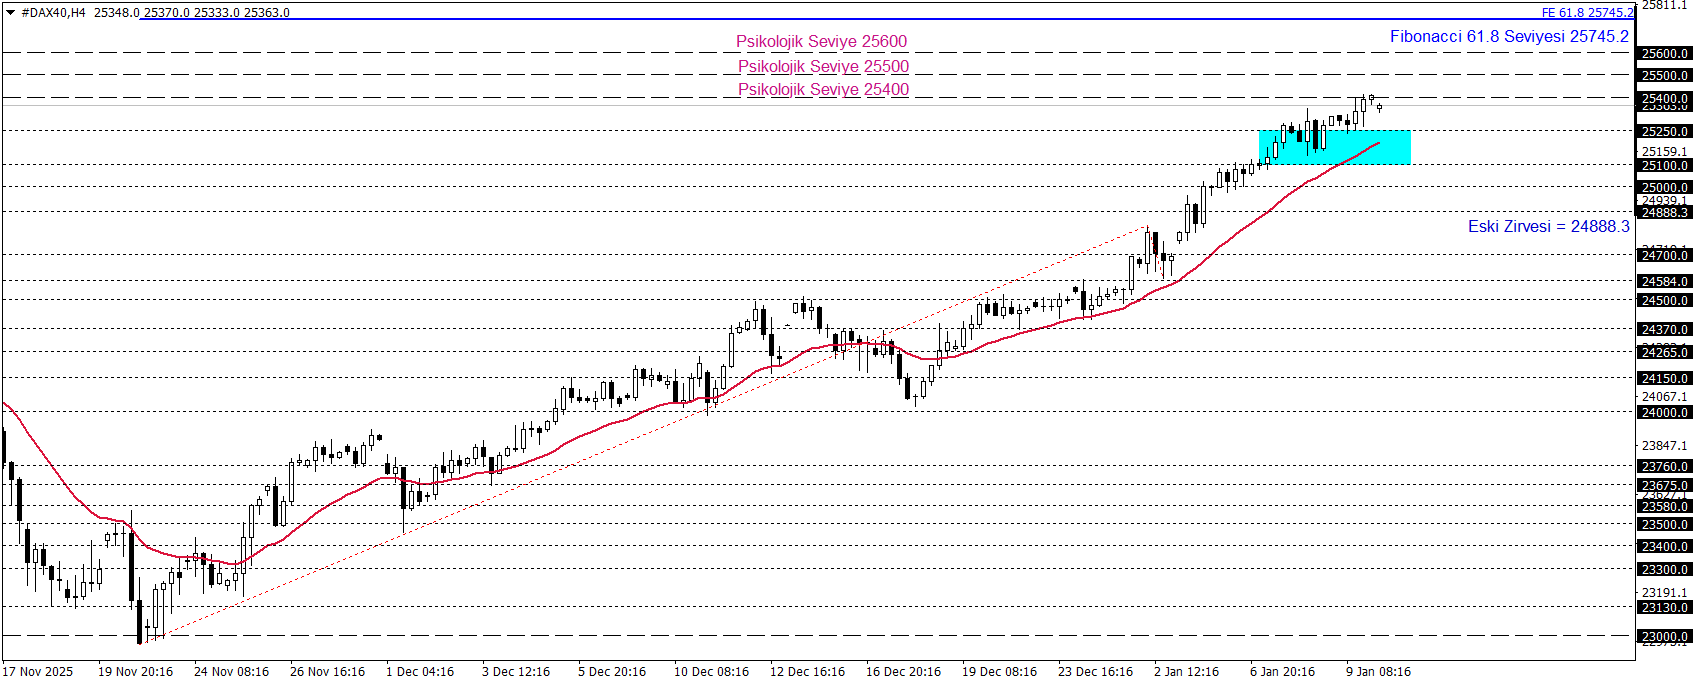The image size is (1699, 684).
Task: Click the '19 Dec 08:16' time axis label
Action: click(x=999, y=672)
